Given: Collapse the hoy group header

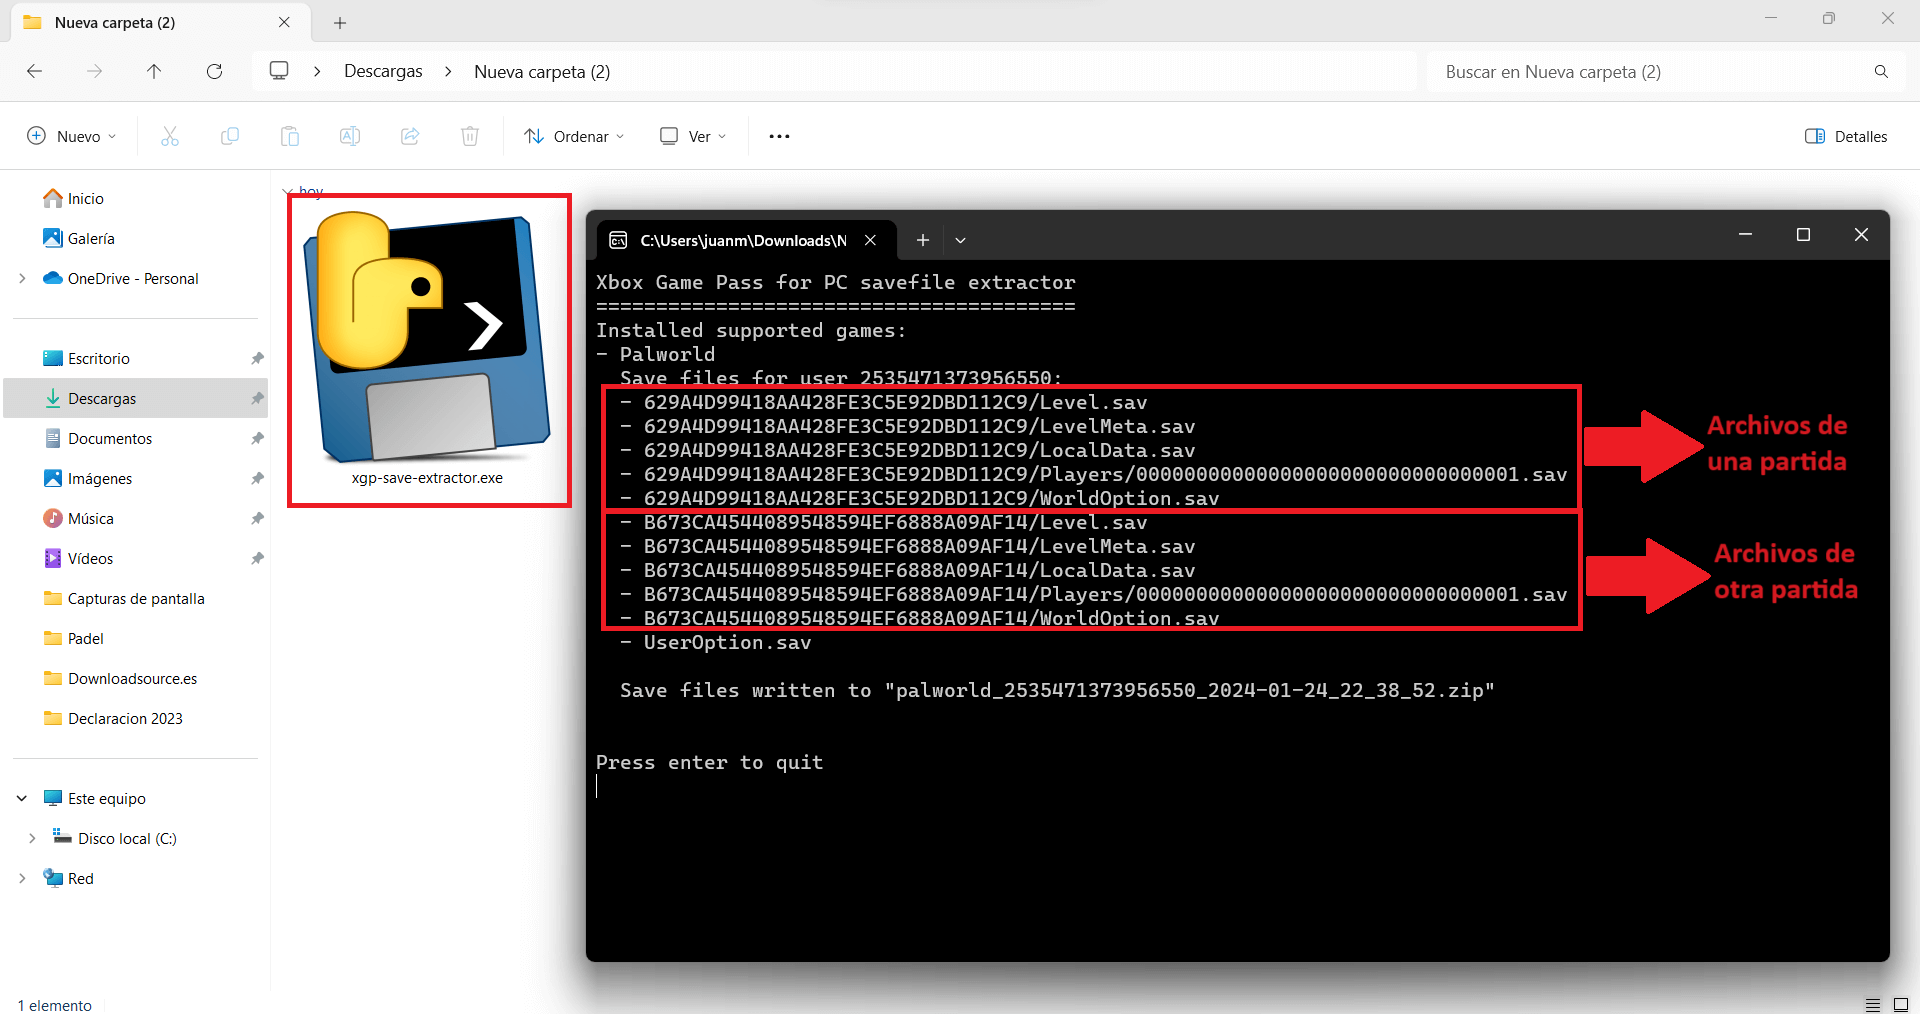Looking at the screenshot, I should tap(288, 191).
